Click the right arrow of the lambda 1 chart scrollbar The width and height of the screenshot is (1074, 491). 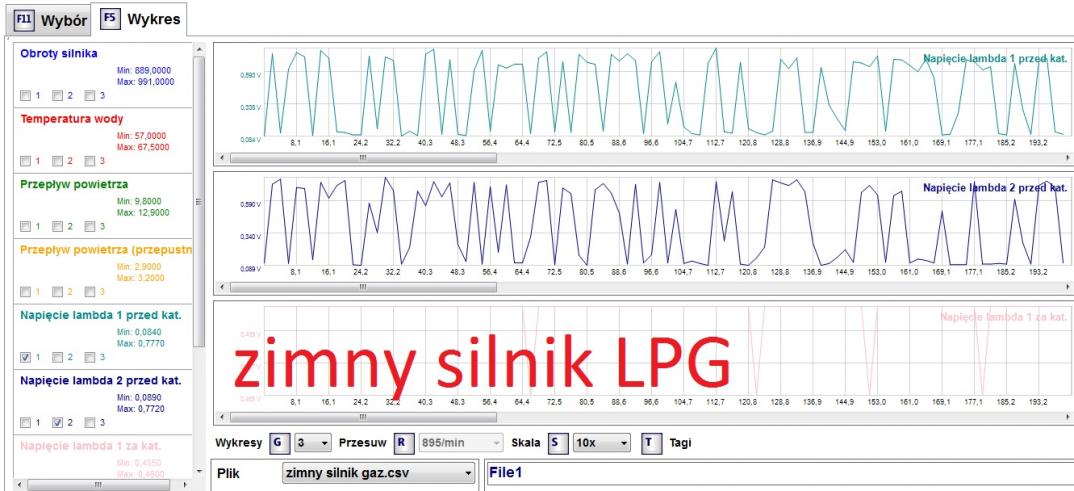1069,158
